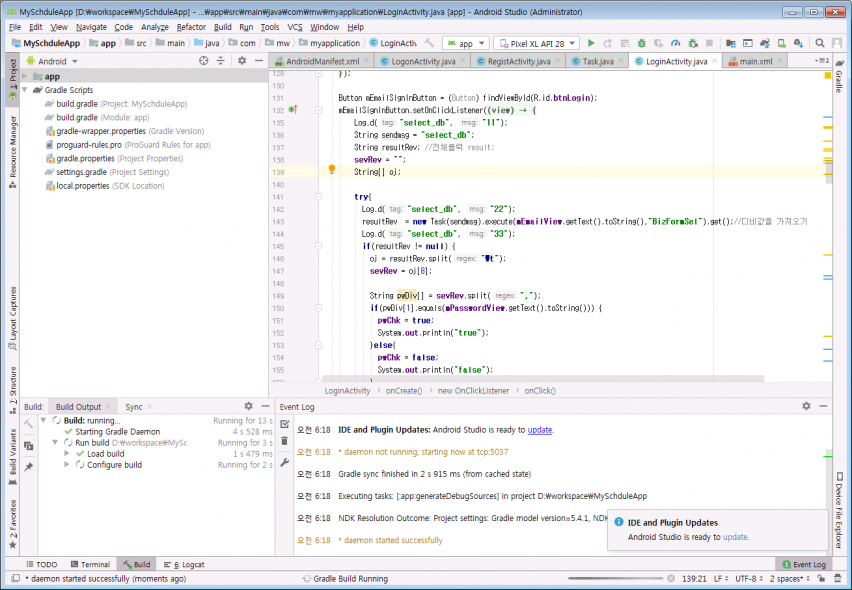Open Build panel settings gear

[248, 406]
